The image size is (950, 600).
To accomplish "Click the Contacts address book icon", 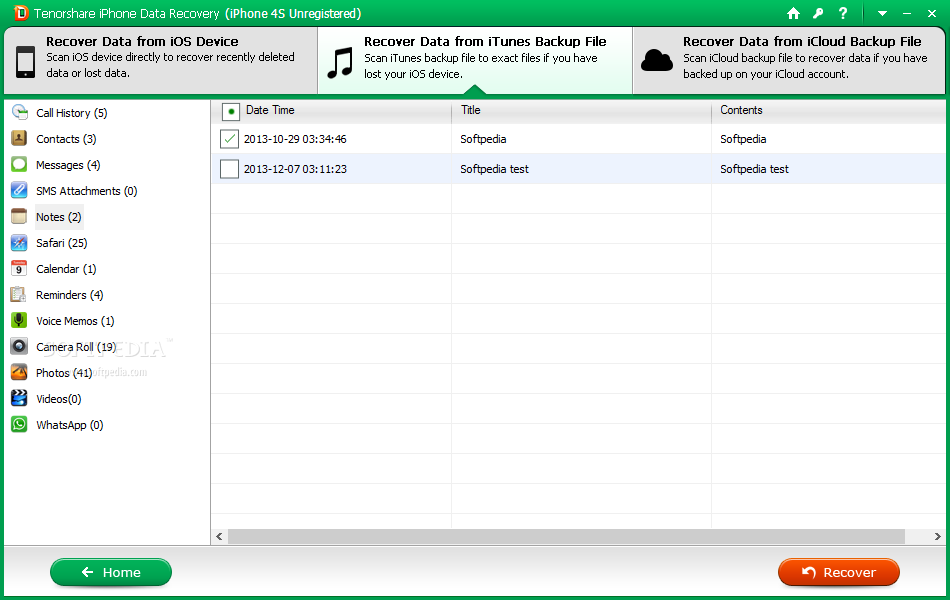I will click(19, 138).
